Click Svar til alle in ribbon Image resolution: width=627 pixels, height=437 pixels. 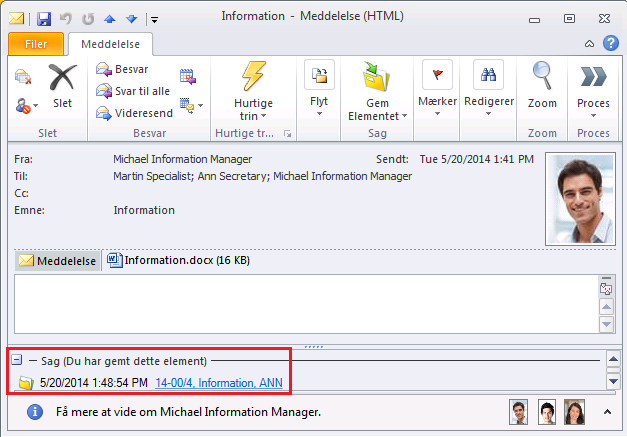[x=133, y=91]
